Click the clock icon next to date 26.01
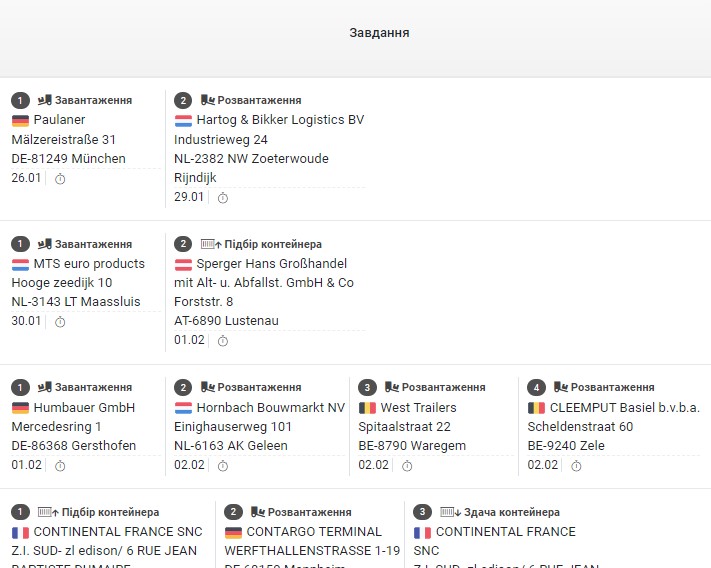The height and width of the screenshot is (568, 711). coord(60,179)
